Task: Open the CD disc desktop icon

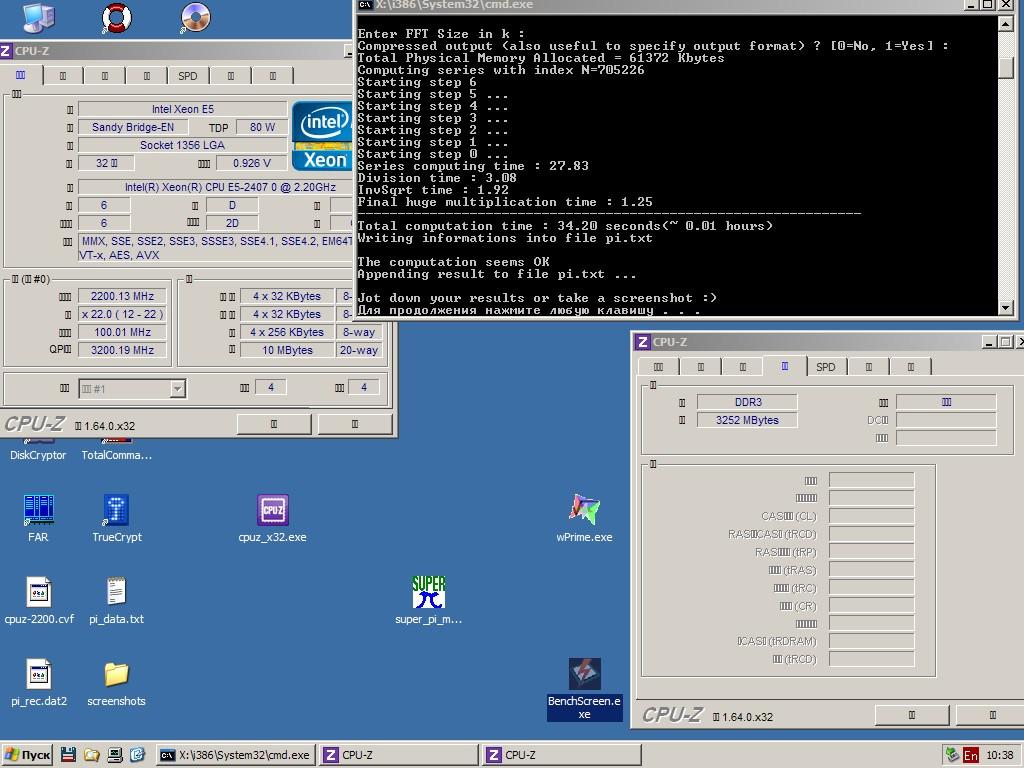Action: tap(195, 18)
